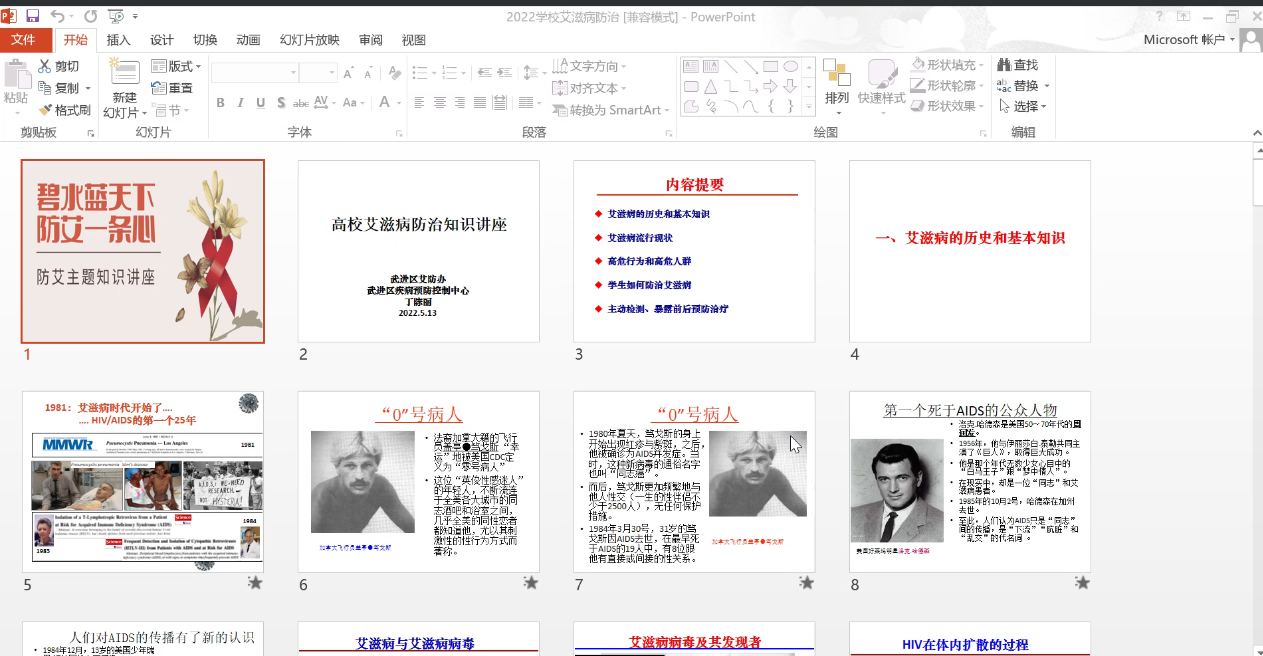
Task: Switch to the 切换 (Transitions) tab
Action: pos(205,40)
